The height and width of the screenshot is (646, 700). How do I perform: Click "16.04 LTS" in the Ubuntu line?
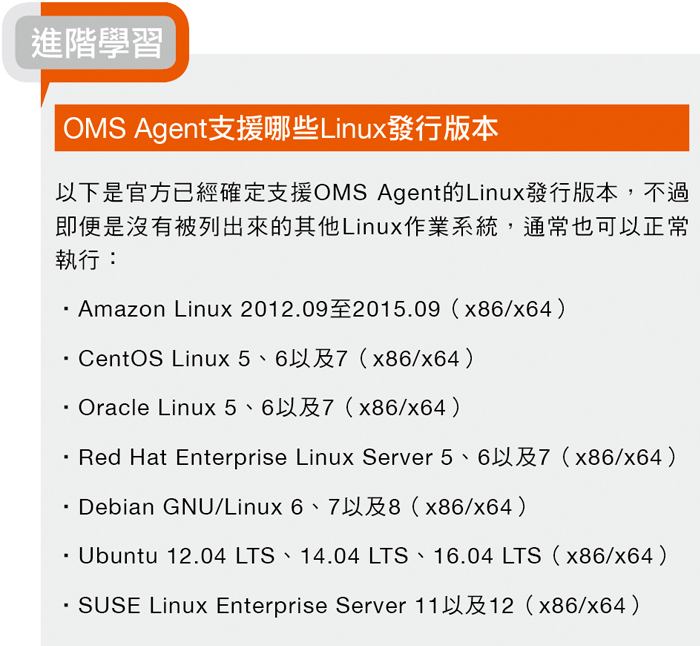(488, 556)
